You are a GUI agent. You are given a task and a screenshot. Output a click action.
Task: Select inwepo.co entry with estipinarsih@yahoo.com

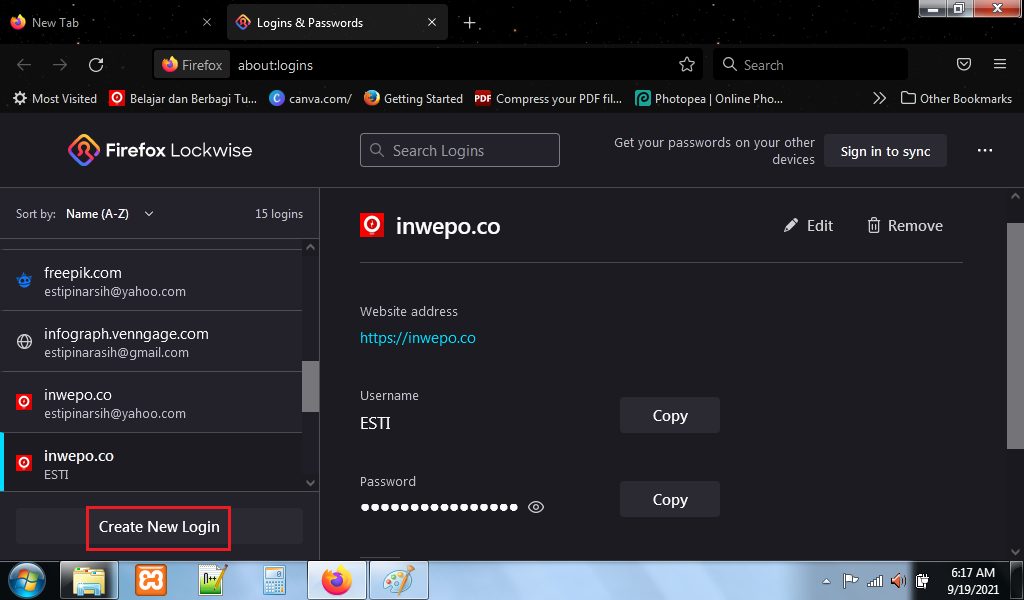pos(151,403)
